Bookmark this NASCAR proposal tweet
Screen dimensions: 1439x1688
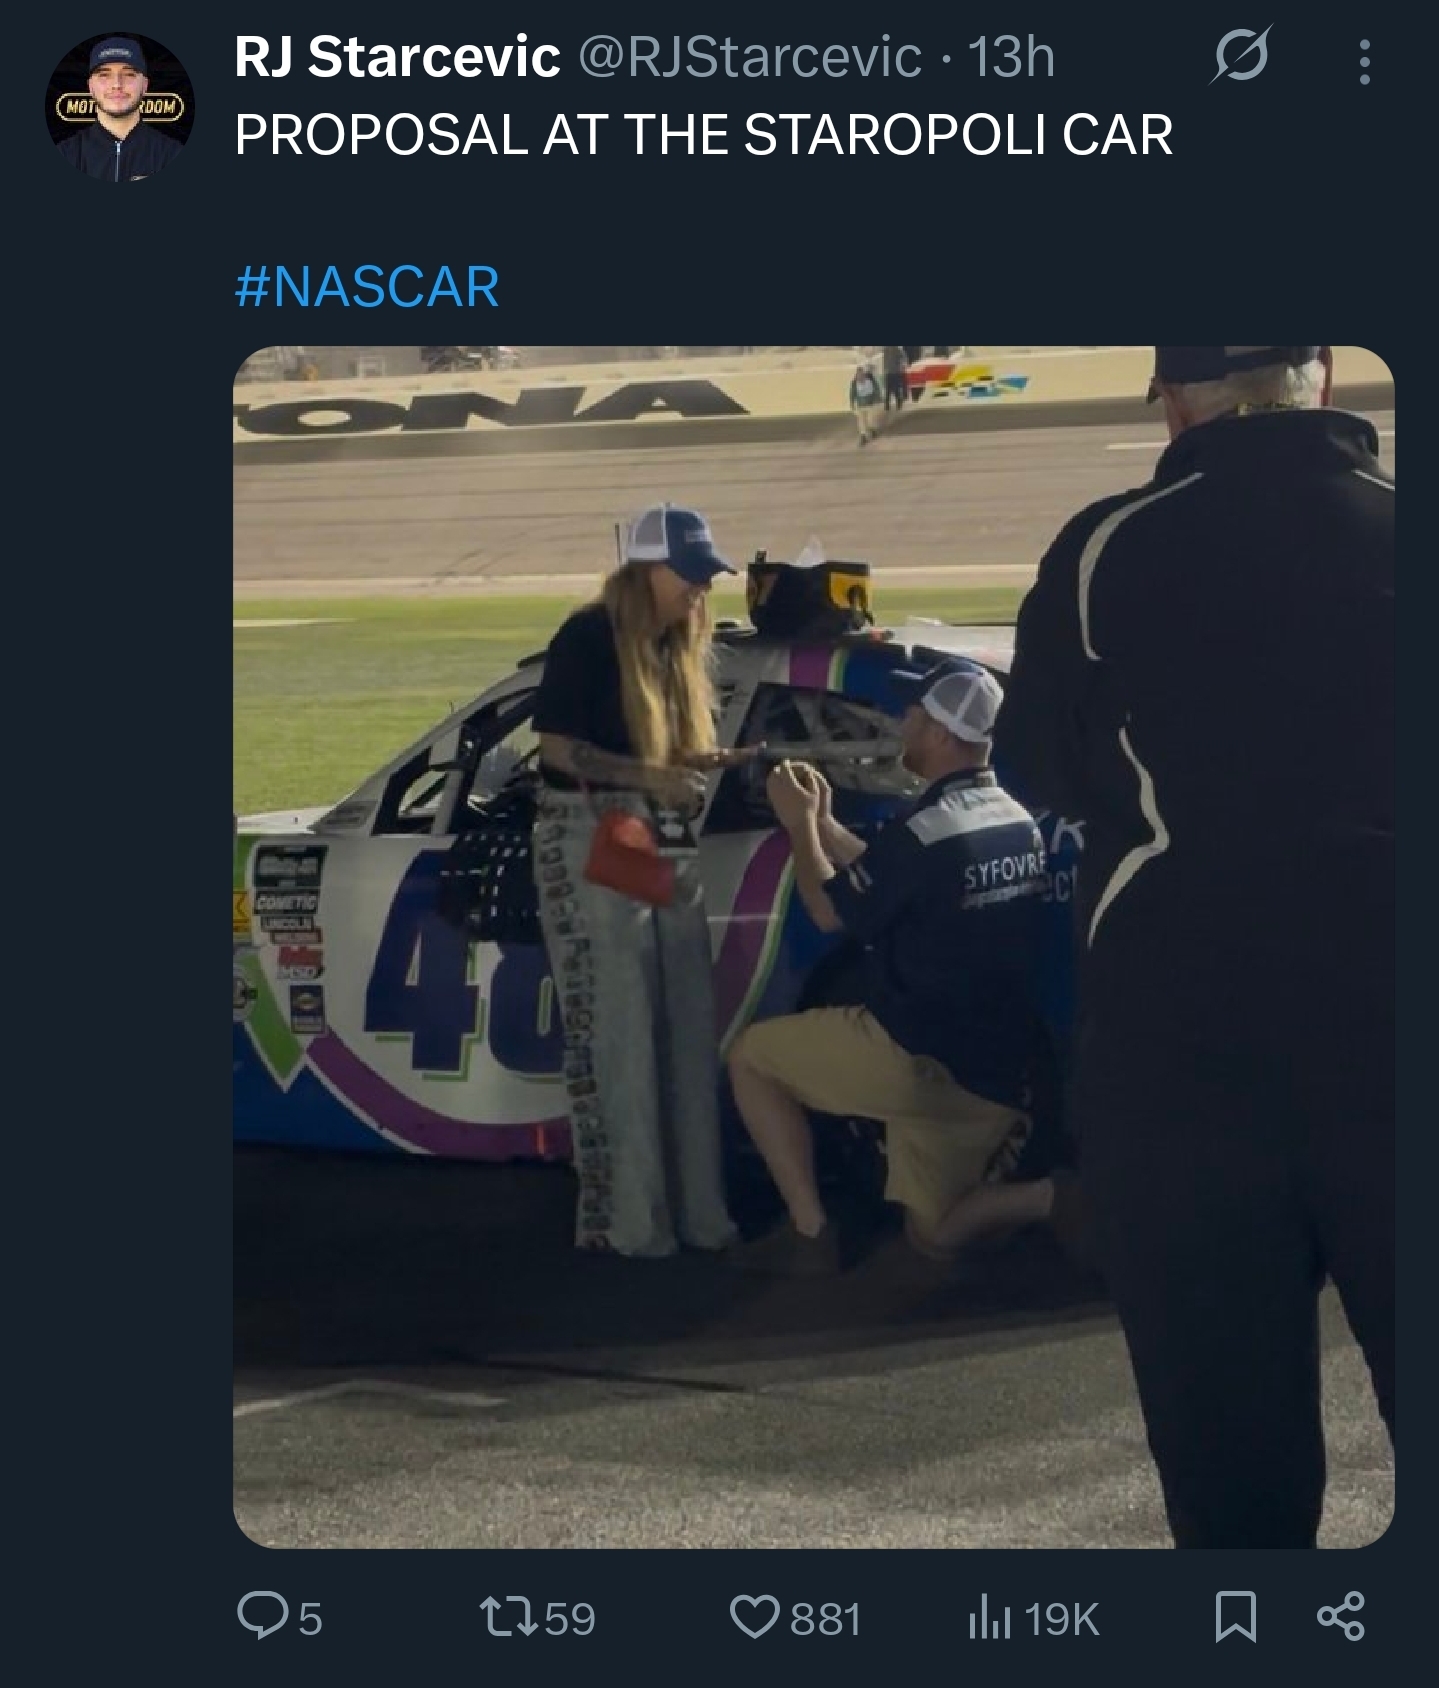[x=1235, y=1617]
